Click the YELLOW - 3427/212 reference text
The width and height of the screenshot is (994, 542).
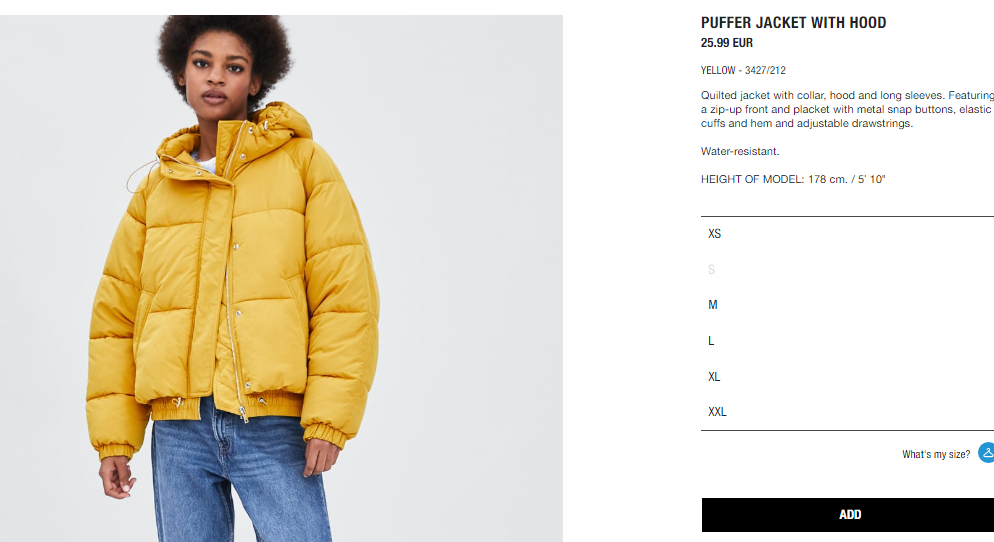click(743, 70)
